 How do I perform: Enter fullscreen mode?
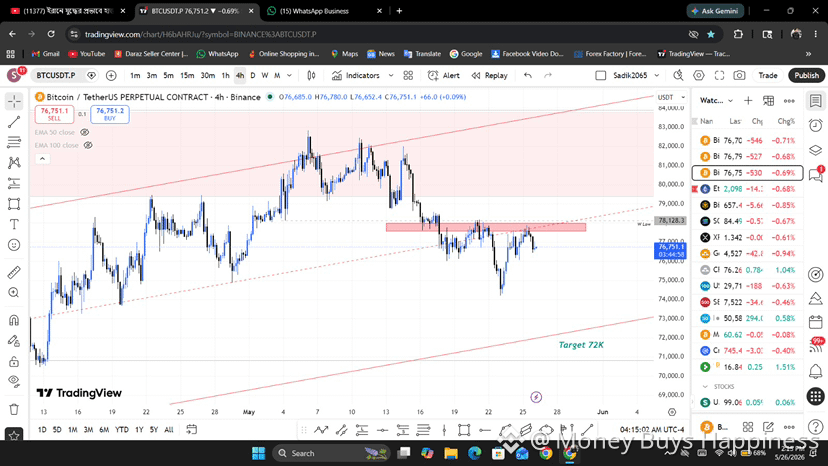tap(719, 76)
